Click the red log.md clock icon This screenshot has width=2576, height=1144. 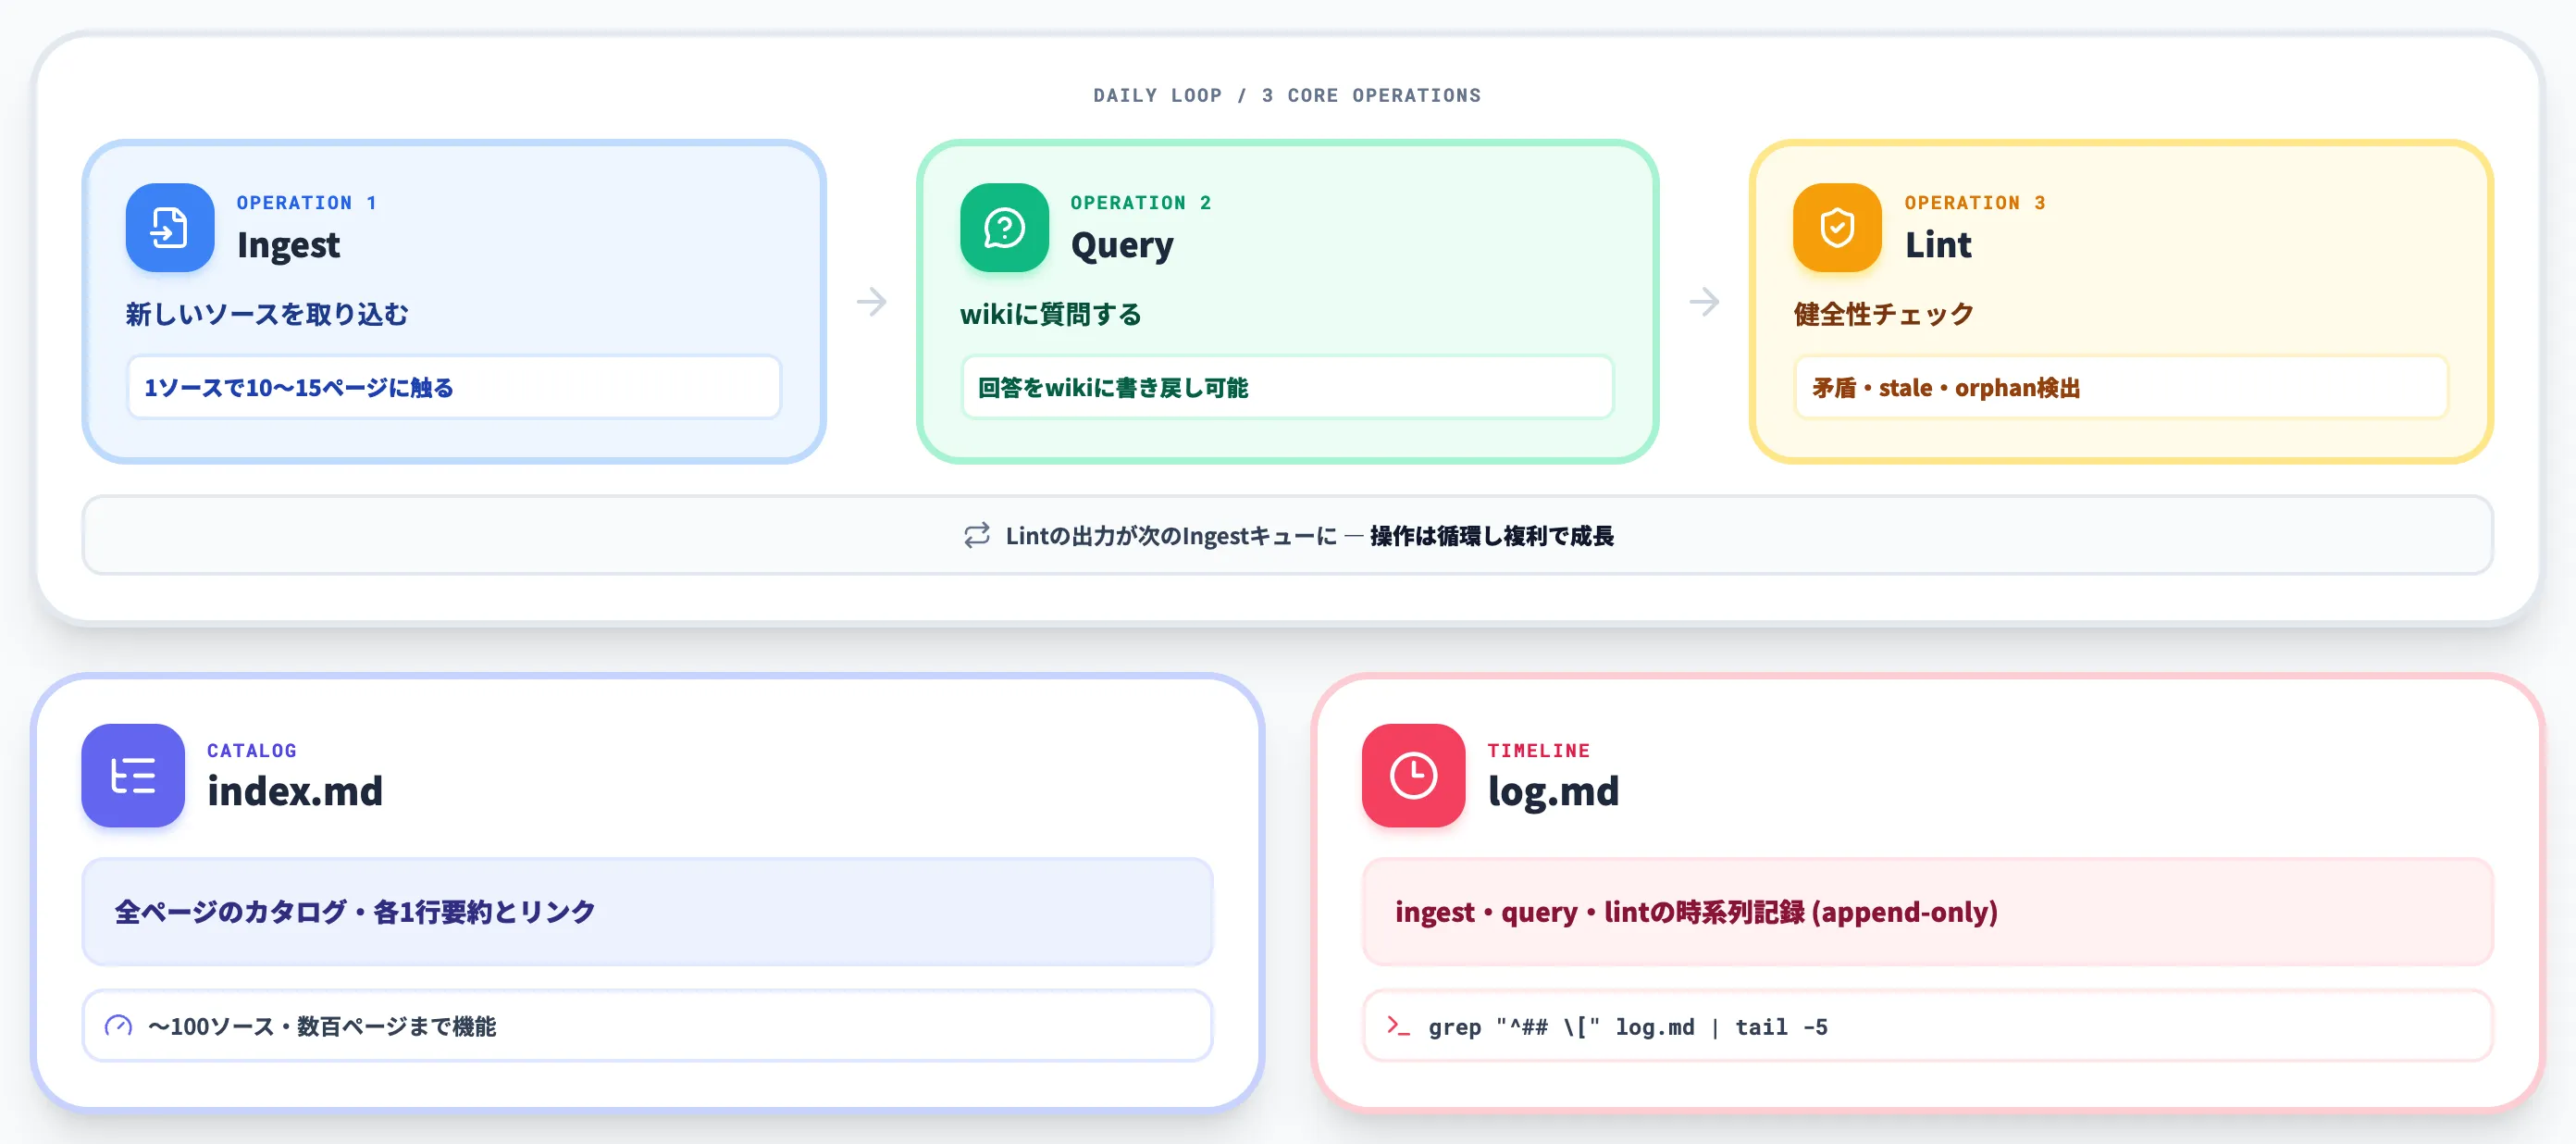[1413, 775]
